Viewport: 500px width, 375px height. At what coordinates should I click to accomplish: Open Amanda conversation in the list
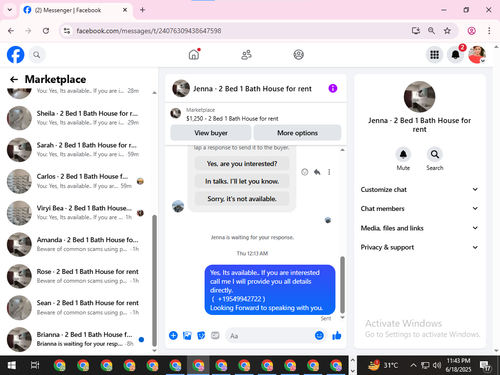click(x=77, y=244)
